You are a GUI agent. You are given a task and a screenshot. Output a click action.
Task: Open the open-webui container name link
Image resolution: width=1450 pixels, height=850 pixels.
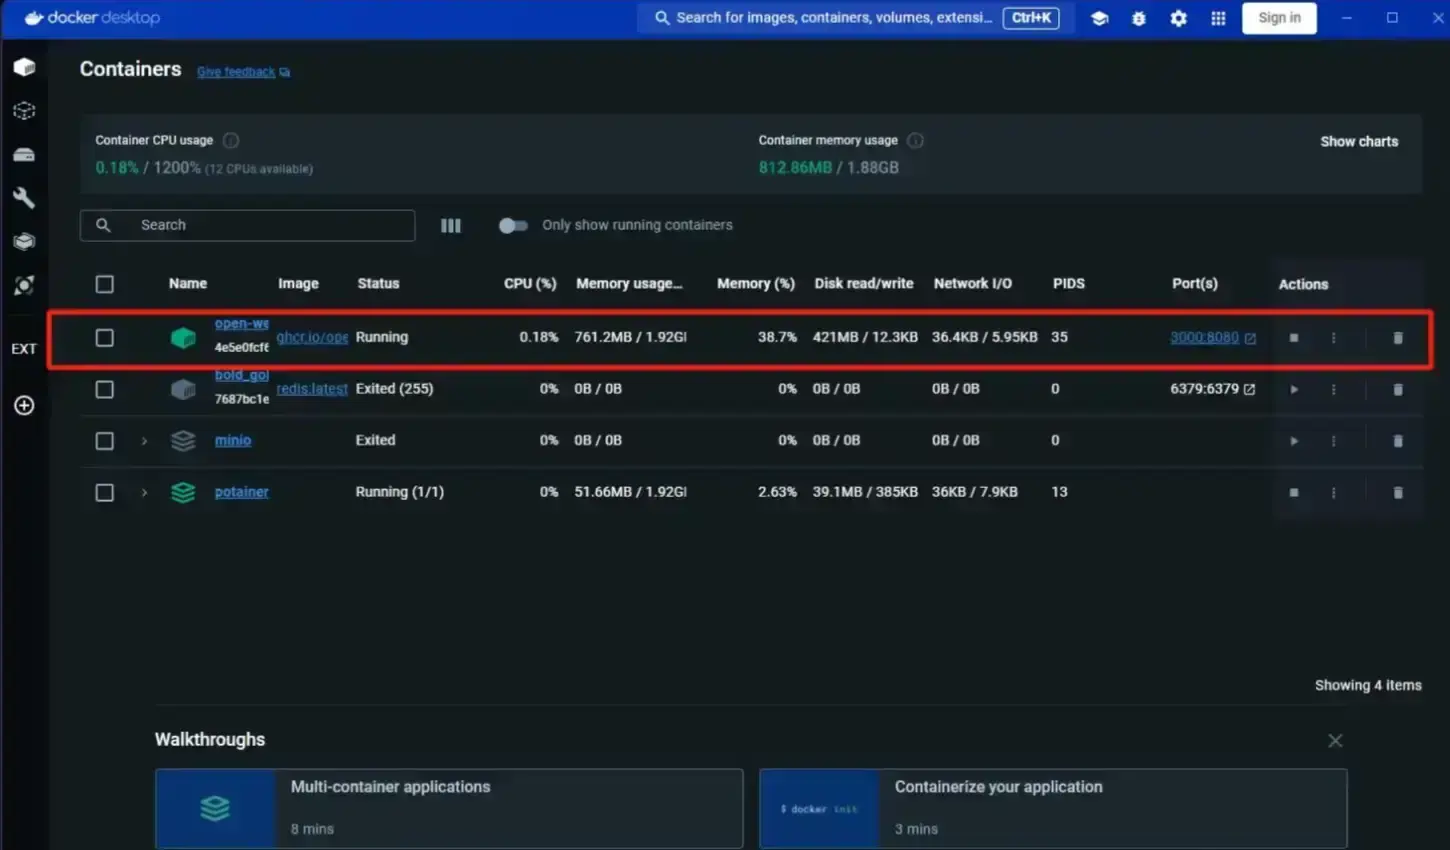[241, 324]
